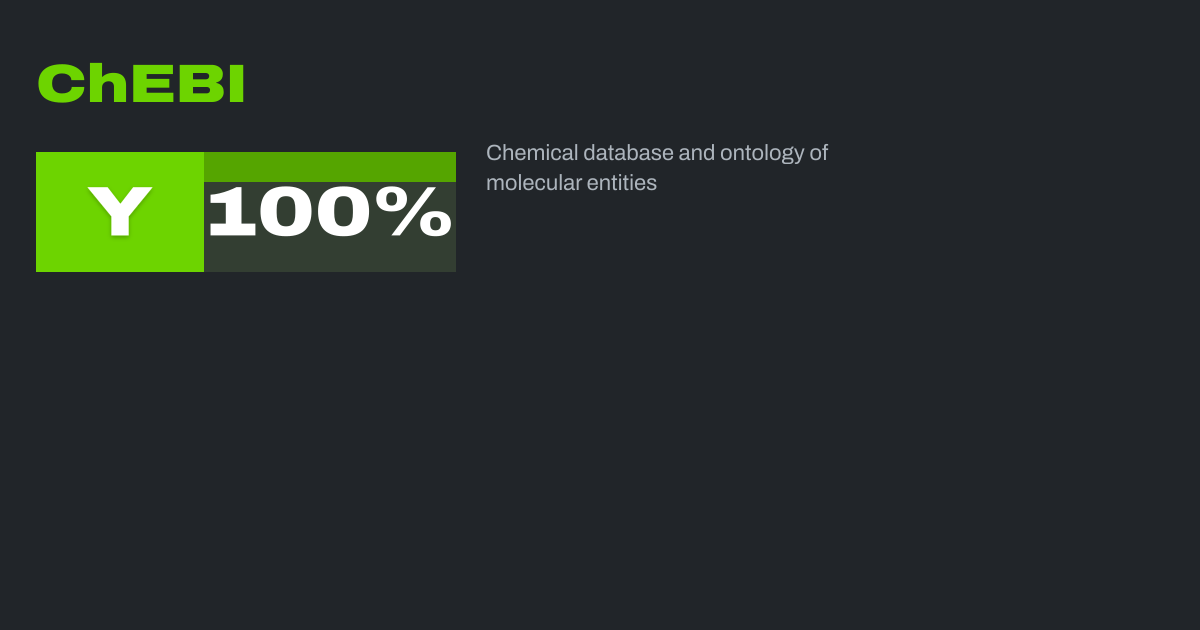Click the dark green progress strip
1200x630 pixels.
pos(329,166)
